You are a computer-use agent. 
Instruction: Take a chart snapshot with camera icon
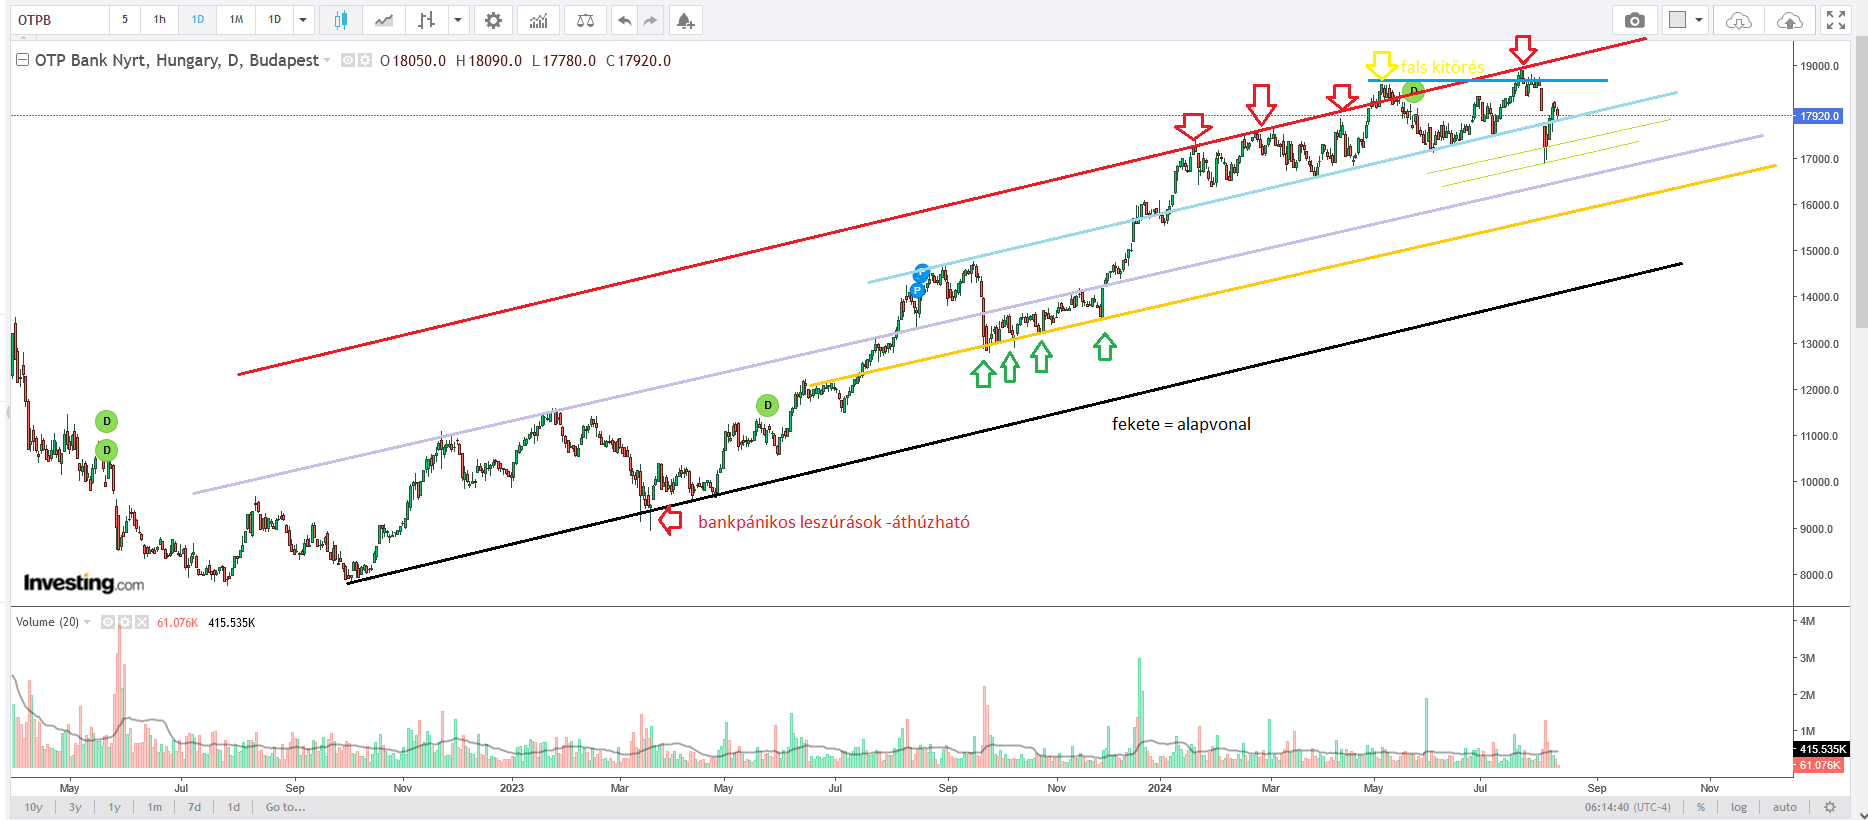(x=1634, y=20)
